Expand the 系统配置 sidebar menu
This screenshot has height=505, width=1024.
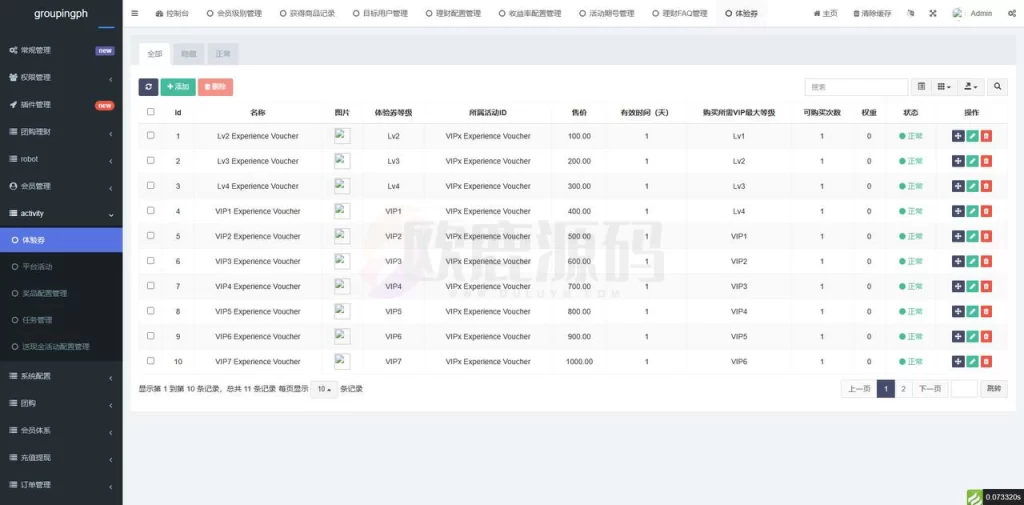(61, 376)
